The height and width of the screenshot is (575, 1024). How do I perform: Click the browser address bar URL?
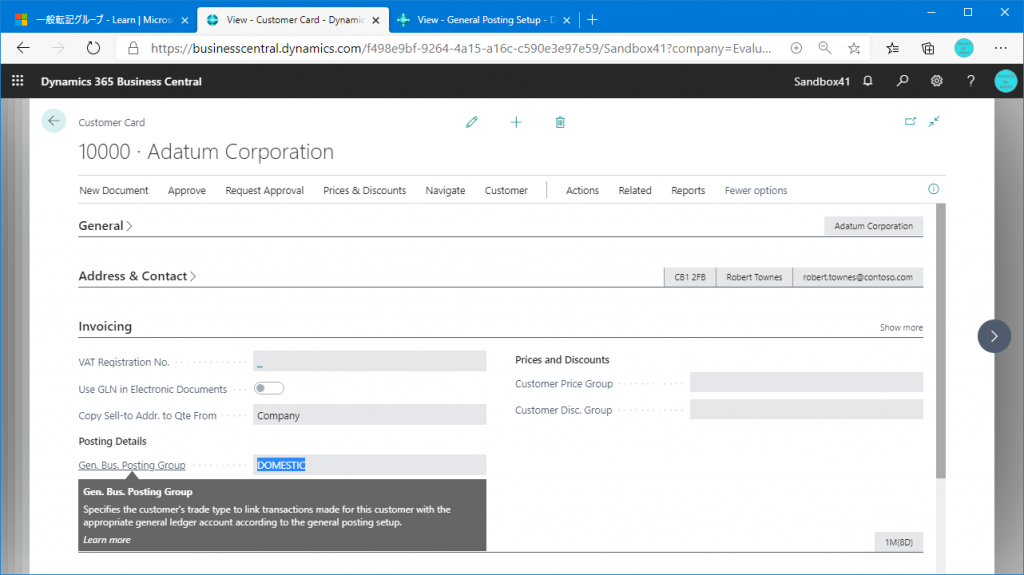(x=460, y=48)
